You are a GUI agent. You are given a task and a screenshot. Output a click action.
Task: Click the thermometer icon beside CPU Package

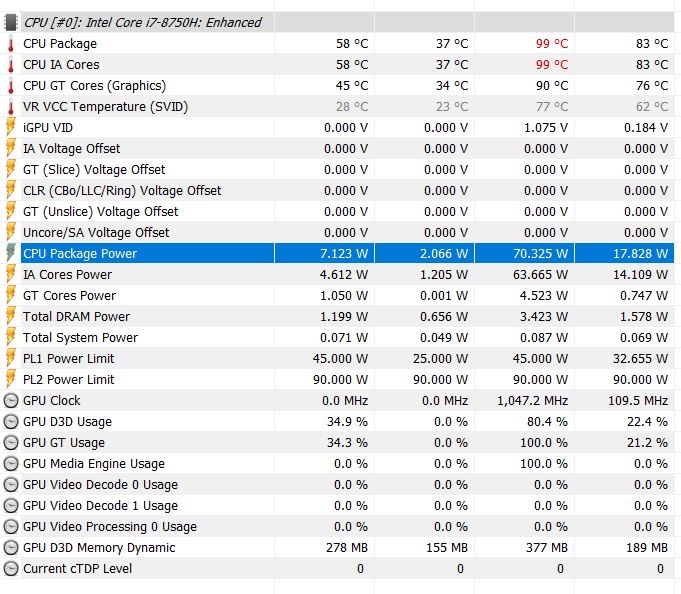[x=11, y=44]
